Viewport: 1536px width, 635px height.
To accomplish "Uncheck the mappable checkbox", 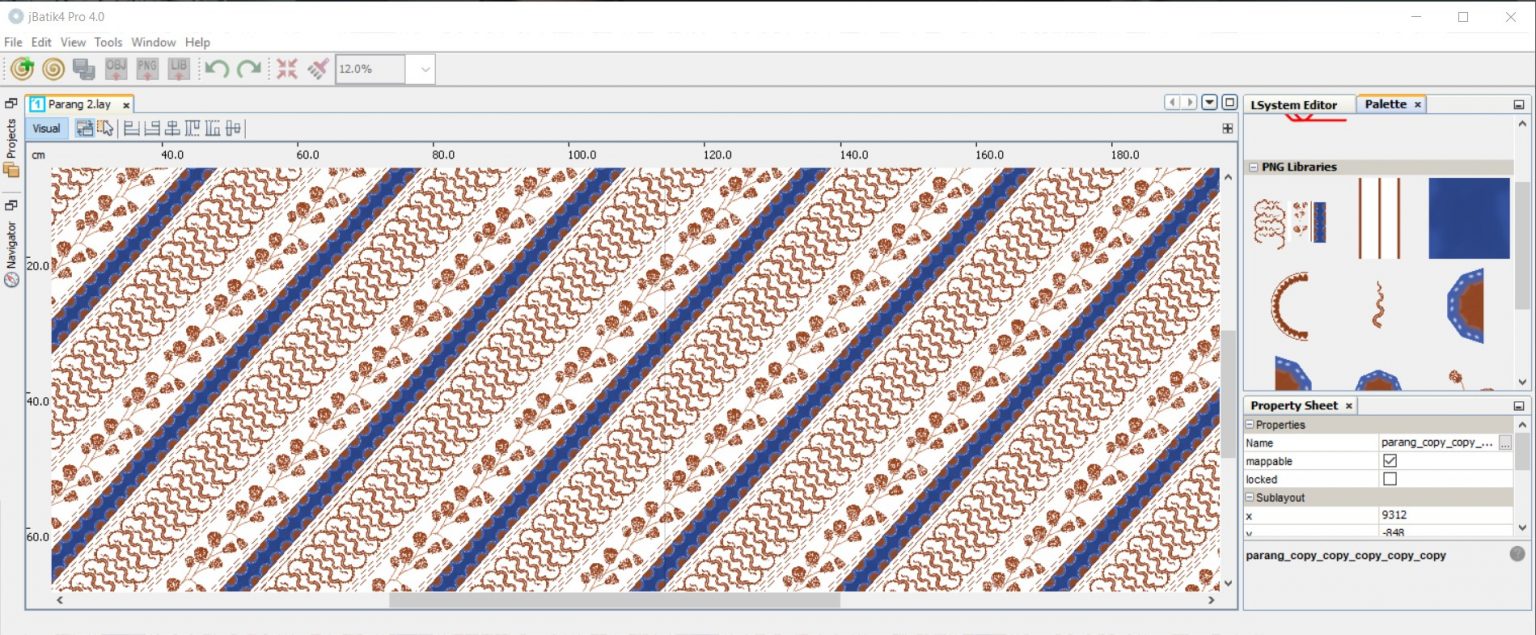I will [1389, 461].
